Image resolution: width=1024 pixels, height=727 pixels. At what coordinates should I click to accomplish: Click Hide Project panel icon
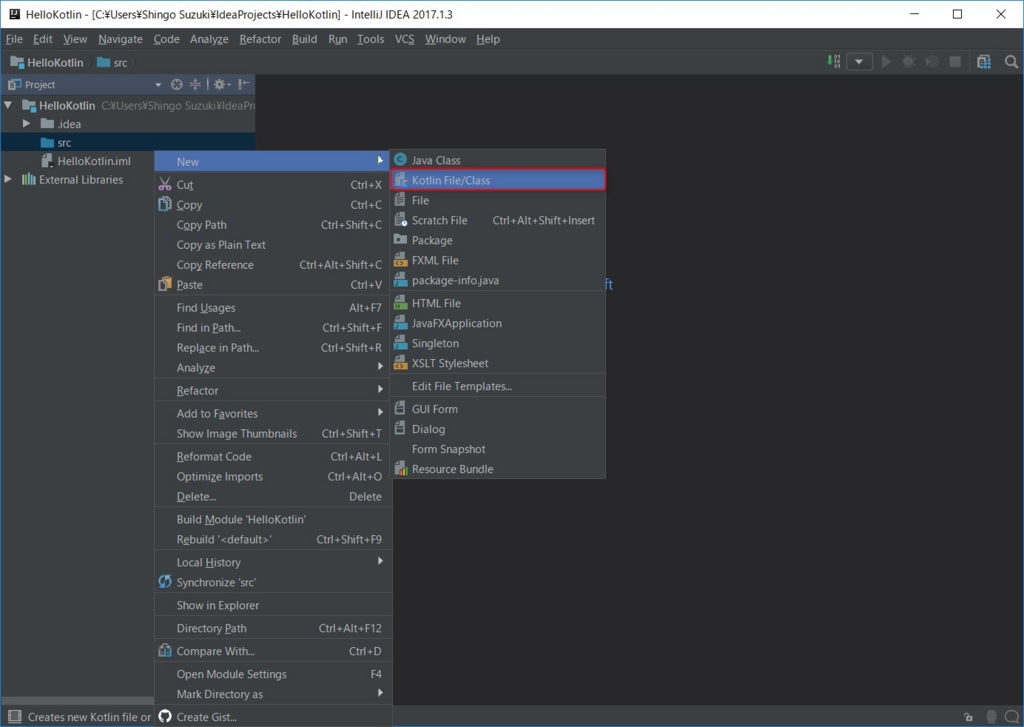[x=244, y=84]
